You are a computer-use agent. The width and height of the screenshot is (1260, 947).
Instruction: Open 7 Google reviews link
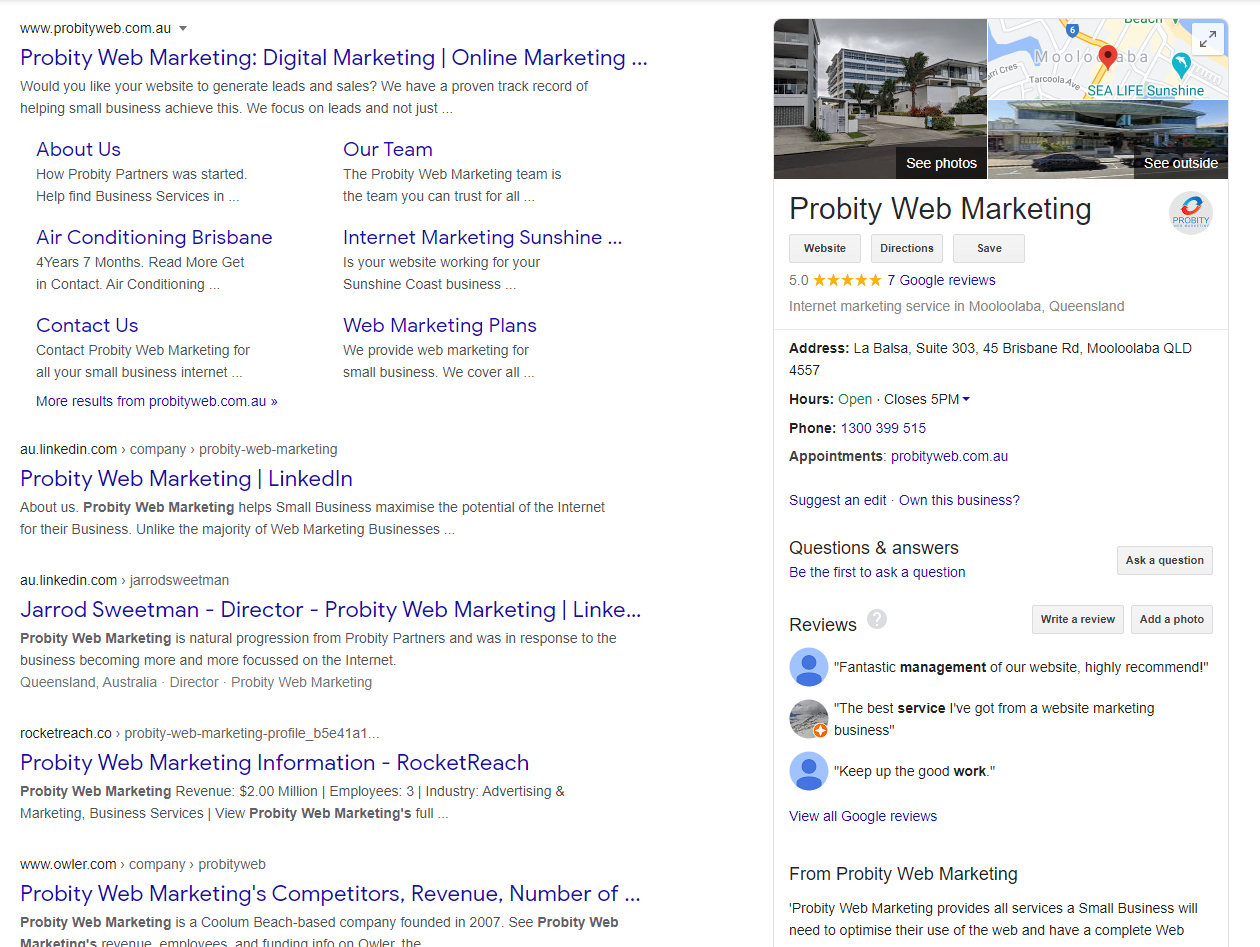pyautogui.click(x=941, y=280)
